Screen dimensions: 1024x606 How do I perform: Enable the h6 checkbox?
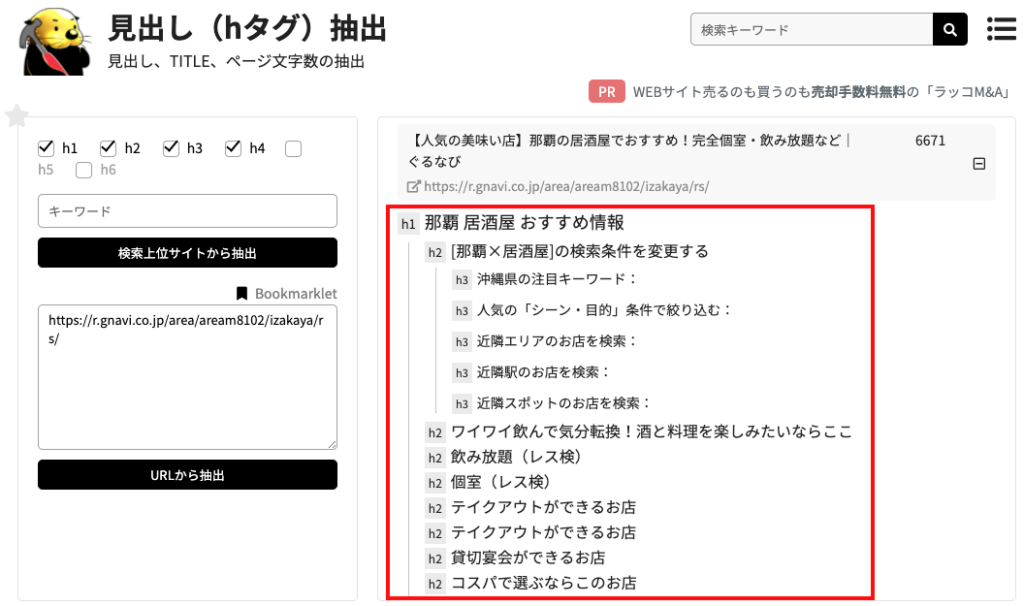pyautogui.click(x=84, y=170)
